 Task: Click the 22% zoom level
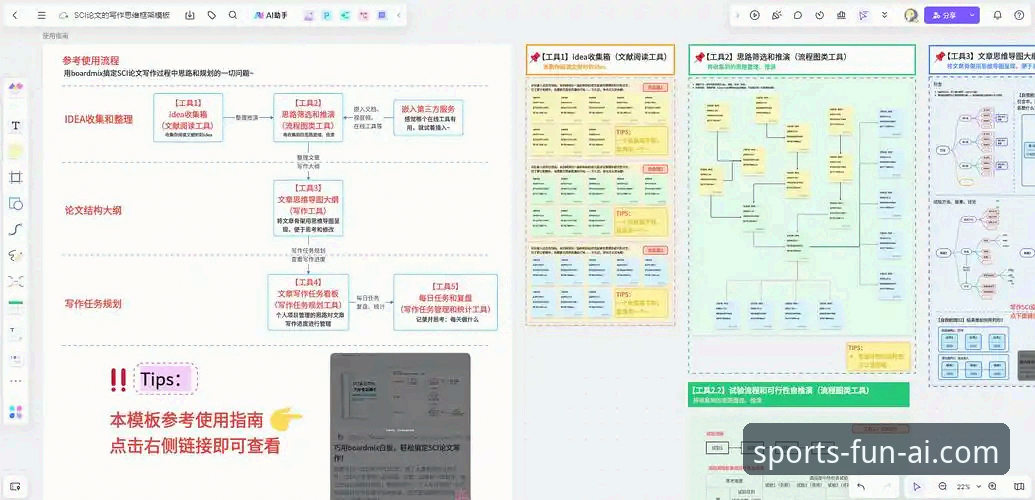click(964, 486)
